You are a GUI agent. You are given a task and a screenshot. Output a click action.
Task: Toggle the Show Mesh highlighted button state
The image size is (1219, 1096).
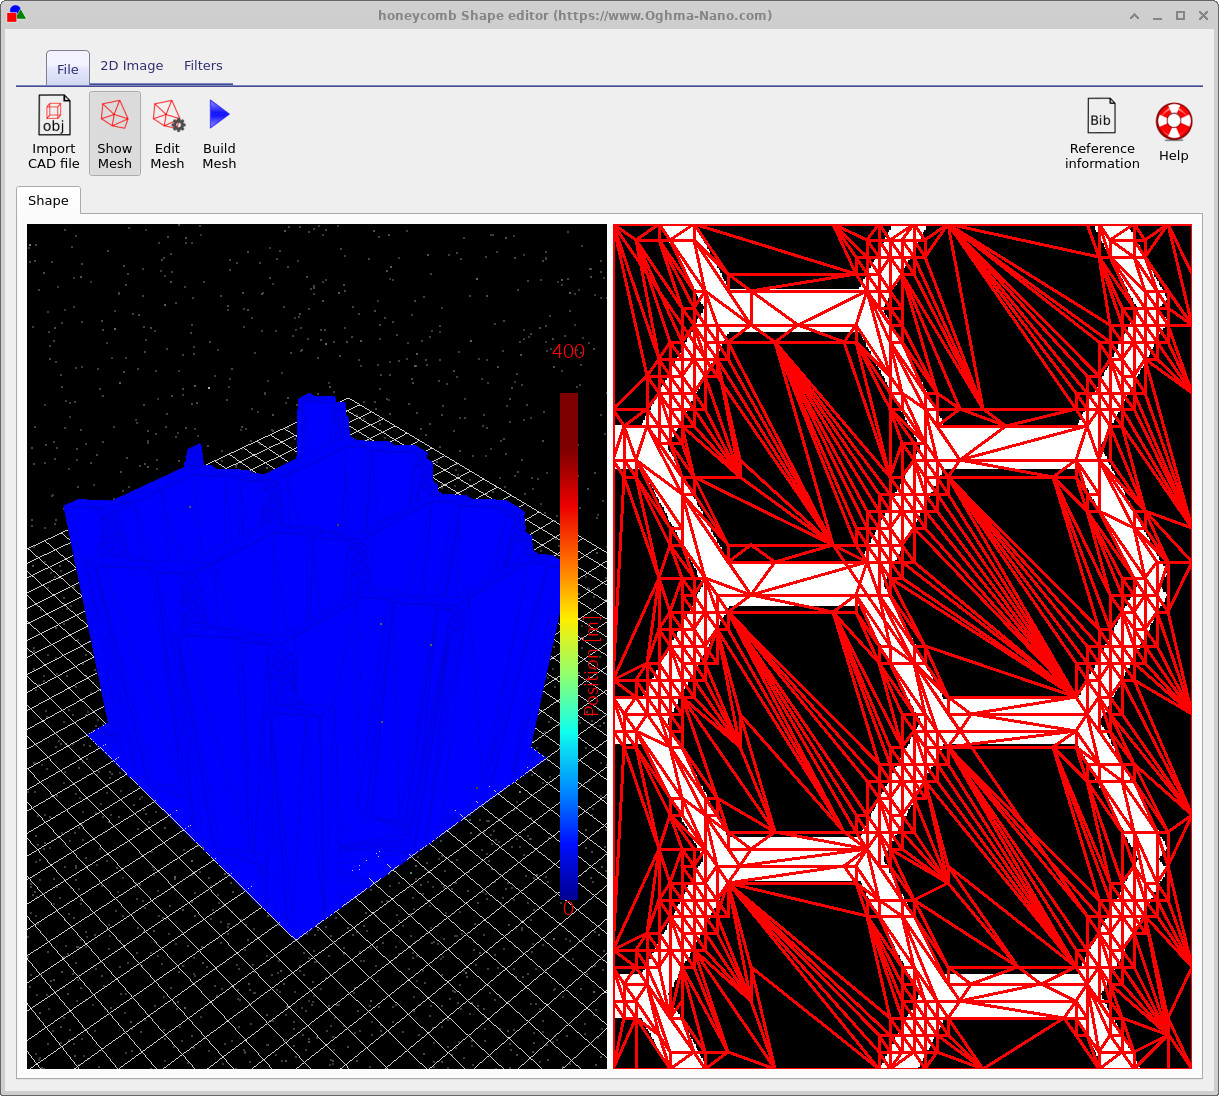click(x=114, y=133)
